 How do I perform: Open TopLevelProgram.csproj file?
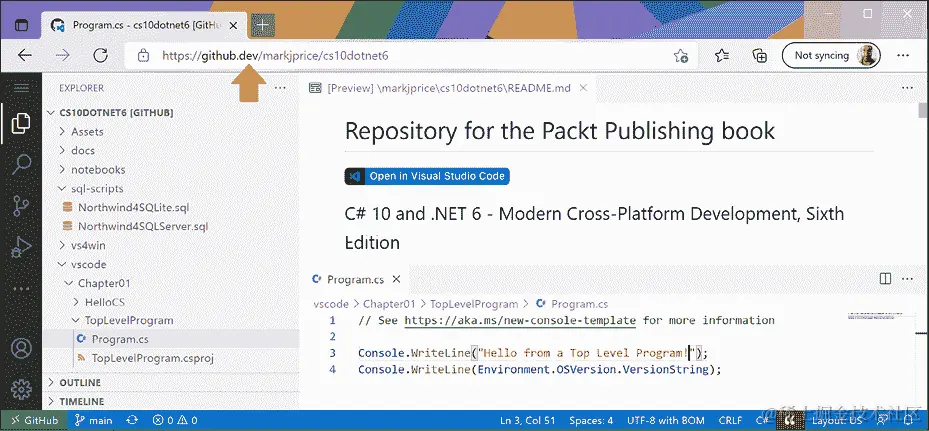(171, 358)
